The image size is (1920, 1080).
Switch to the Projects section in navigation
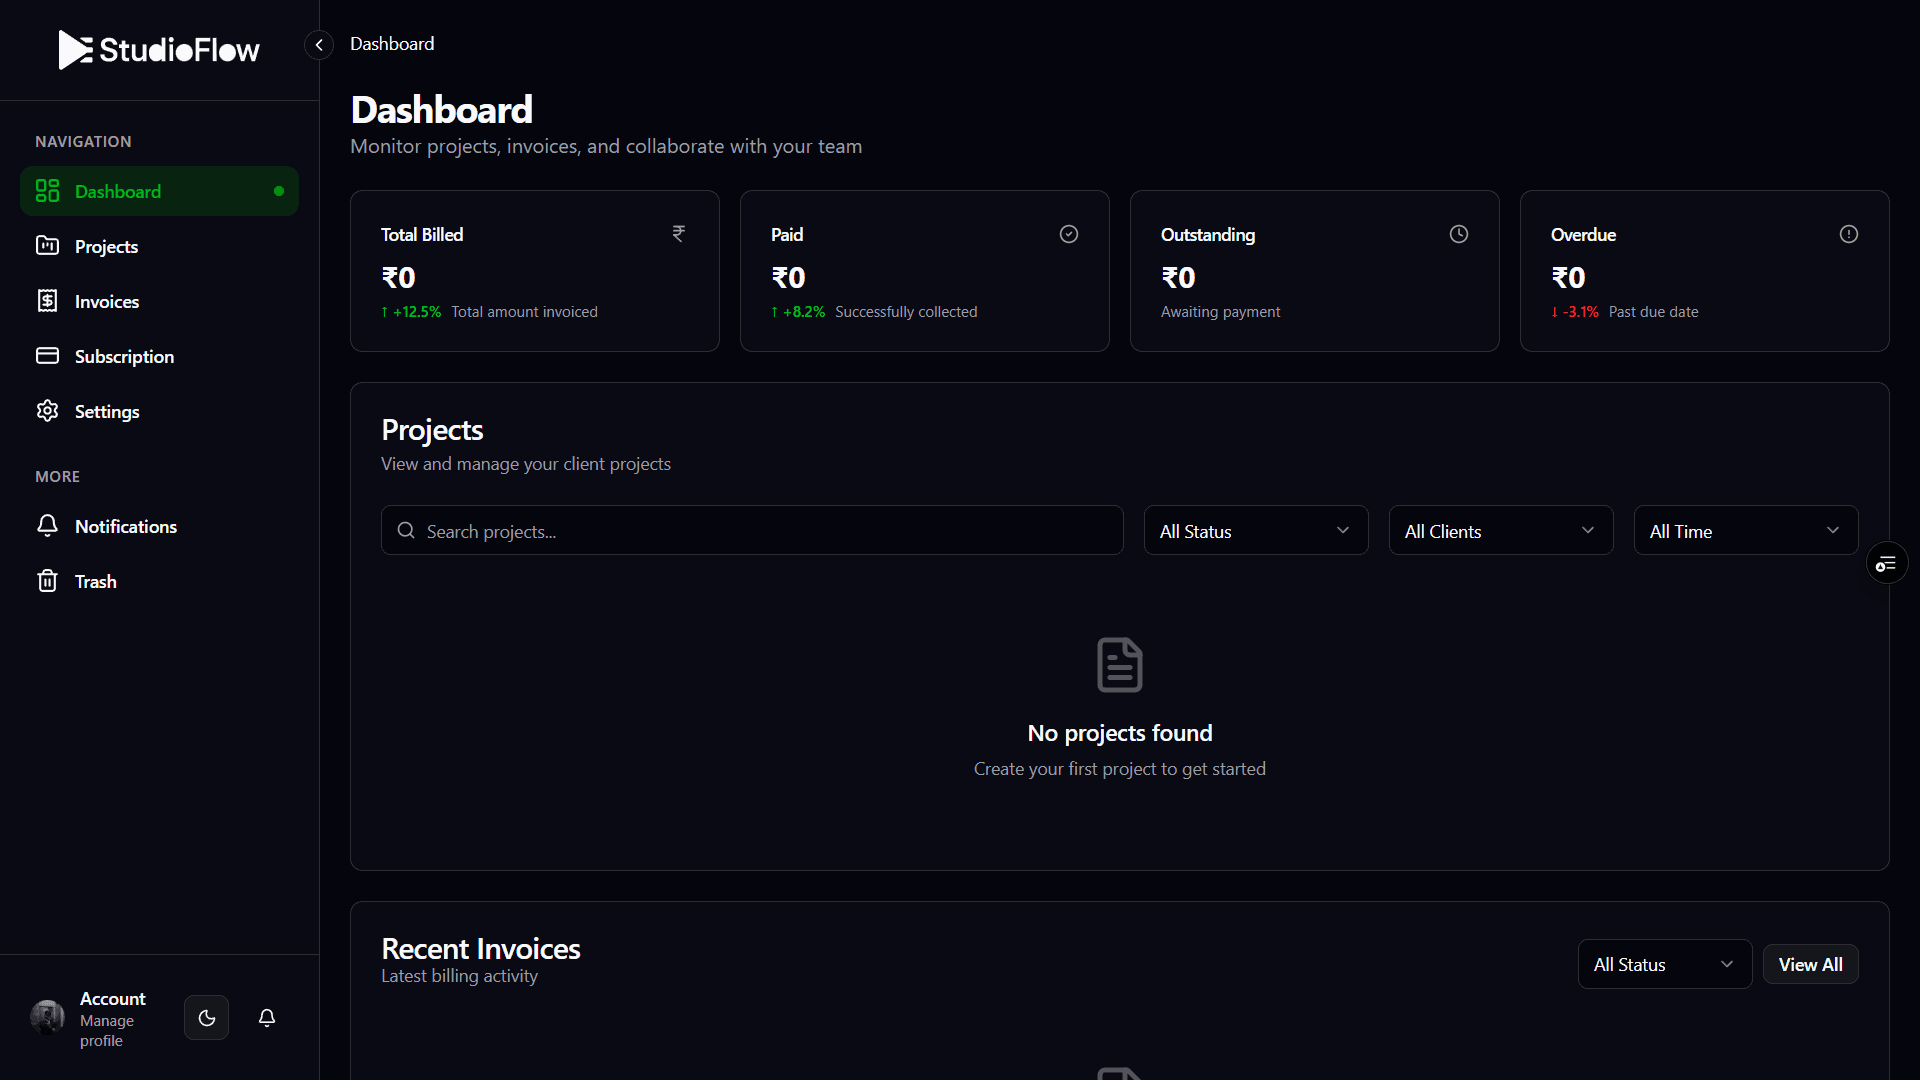point(107,246)
